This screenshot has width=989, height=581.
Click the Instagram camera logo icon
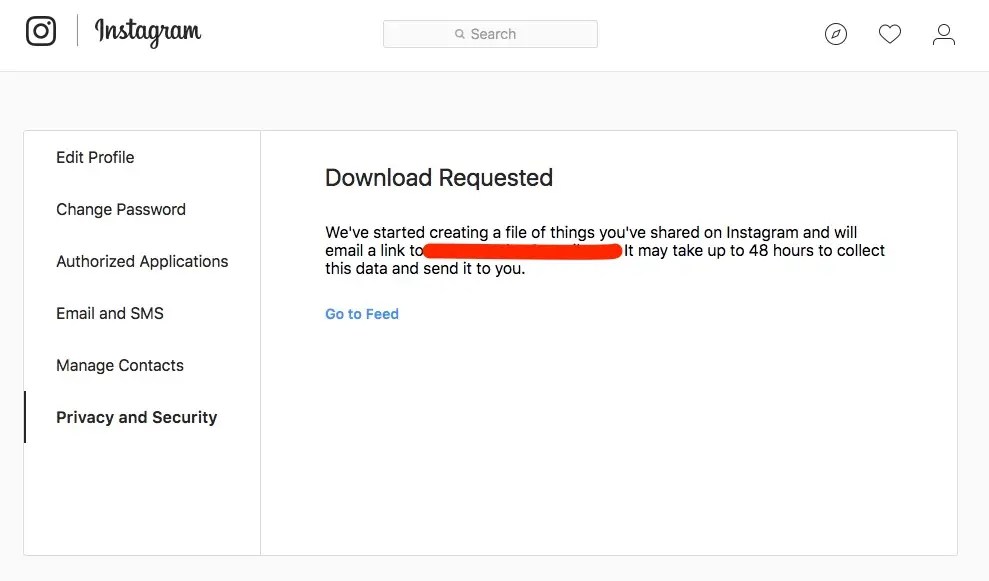click(41, 31)
